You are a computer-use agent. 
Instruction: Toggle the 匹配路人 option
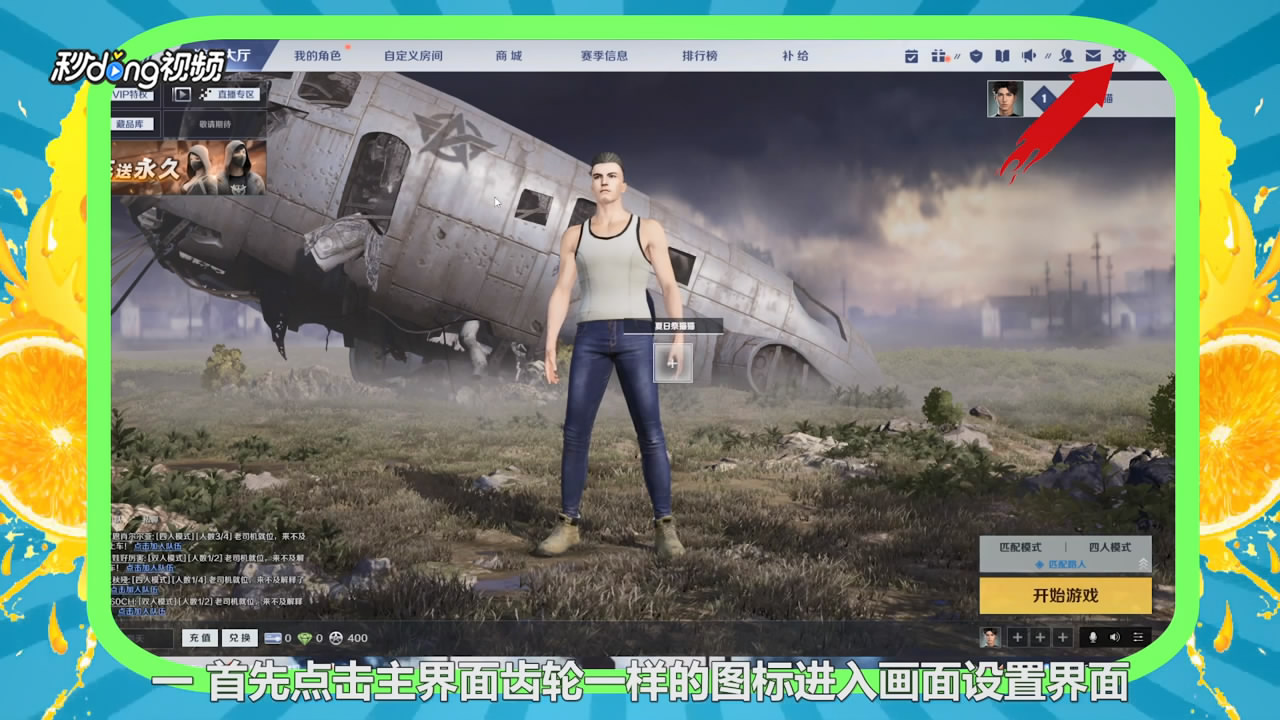(x=1060, y=565)
